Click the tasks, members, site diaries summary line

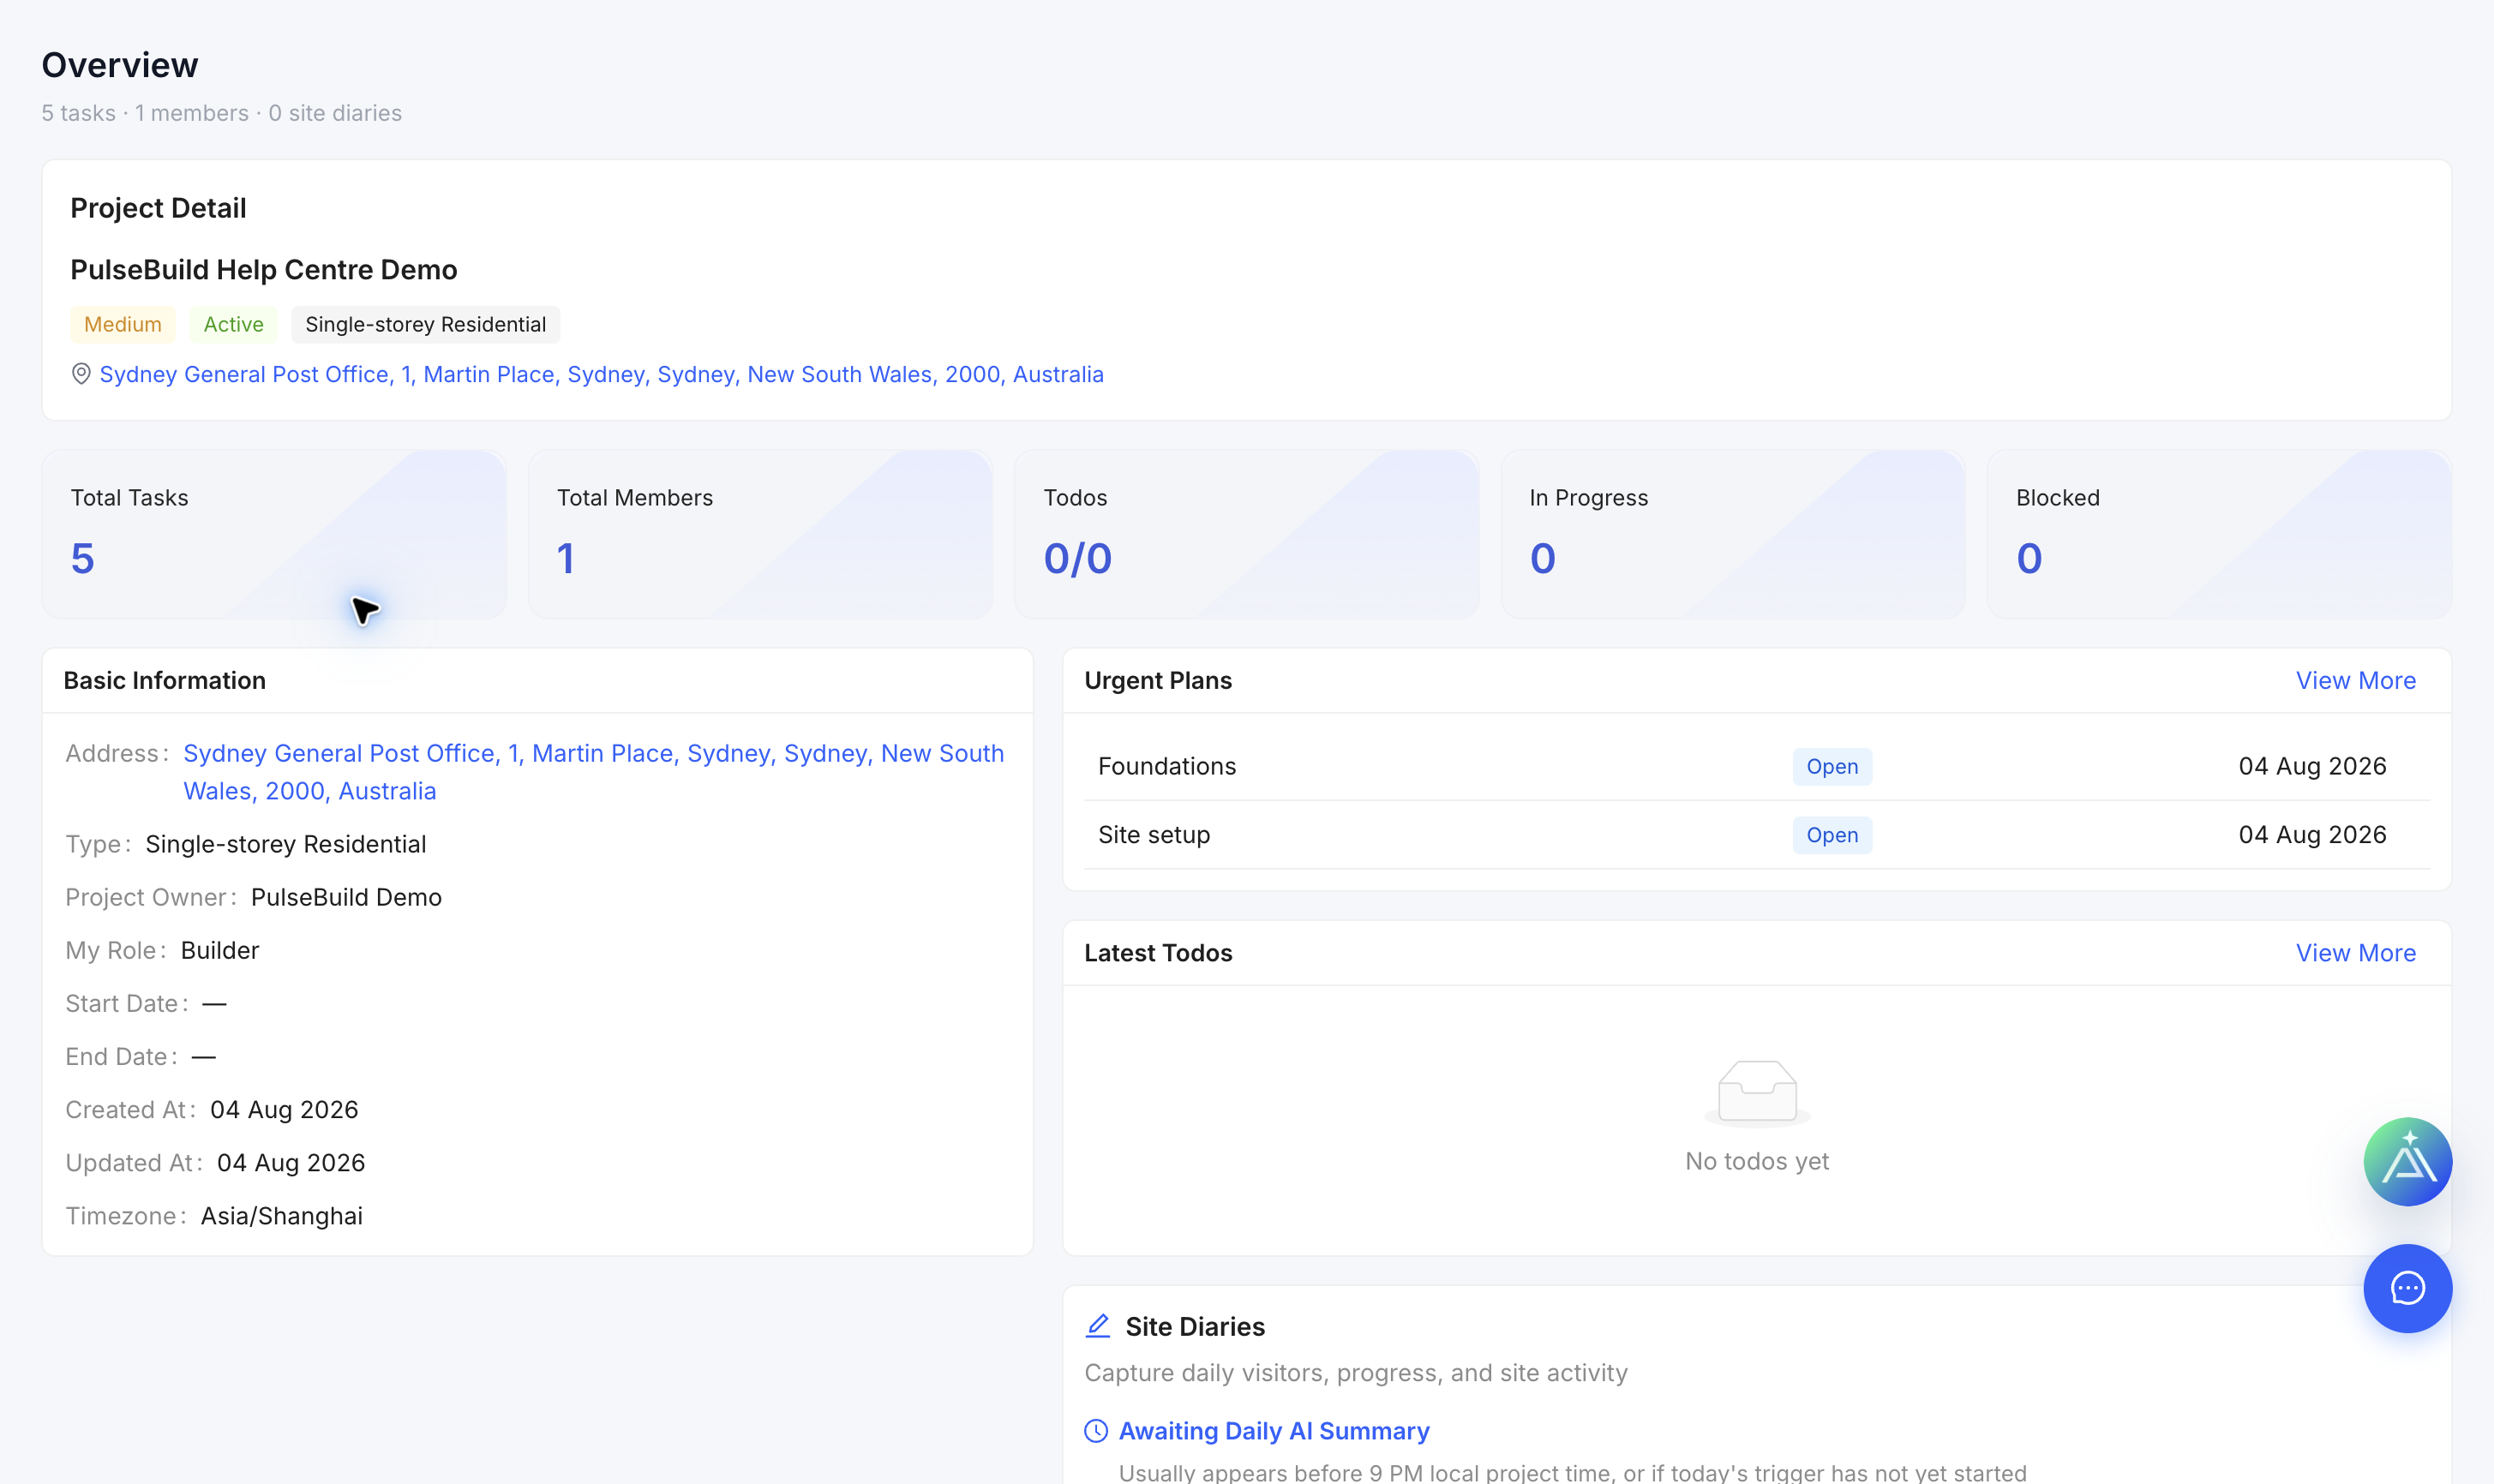coord(222,113)
